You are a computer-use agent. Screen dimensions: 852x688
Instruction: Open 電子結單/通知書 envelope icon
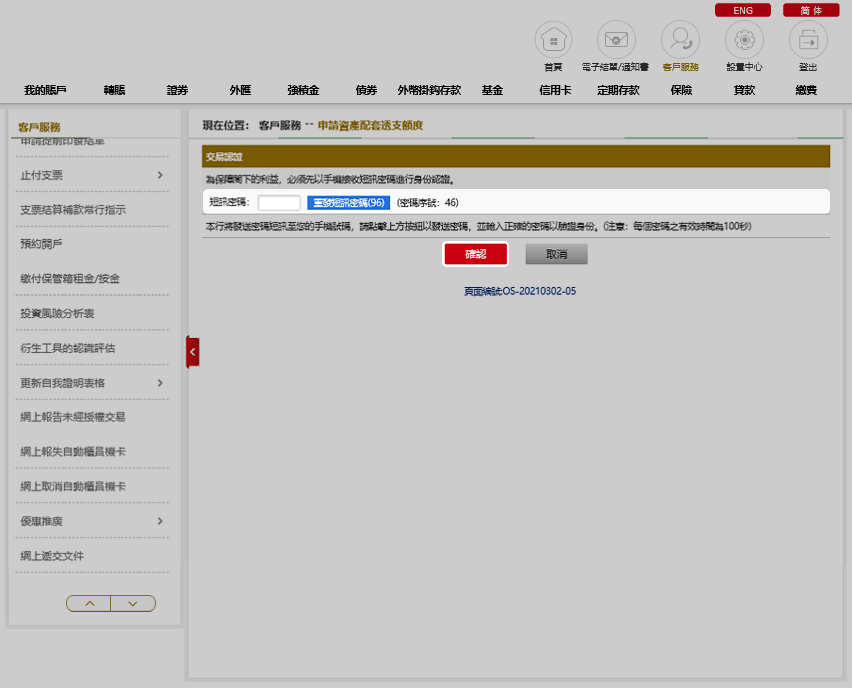pos(616,40)
